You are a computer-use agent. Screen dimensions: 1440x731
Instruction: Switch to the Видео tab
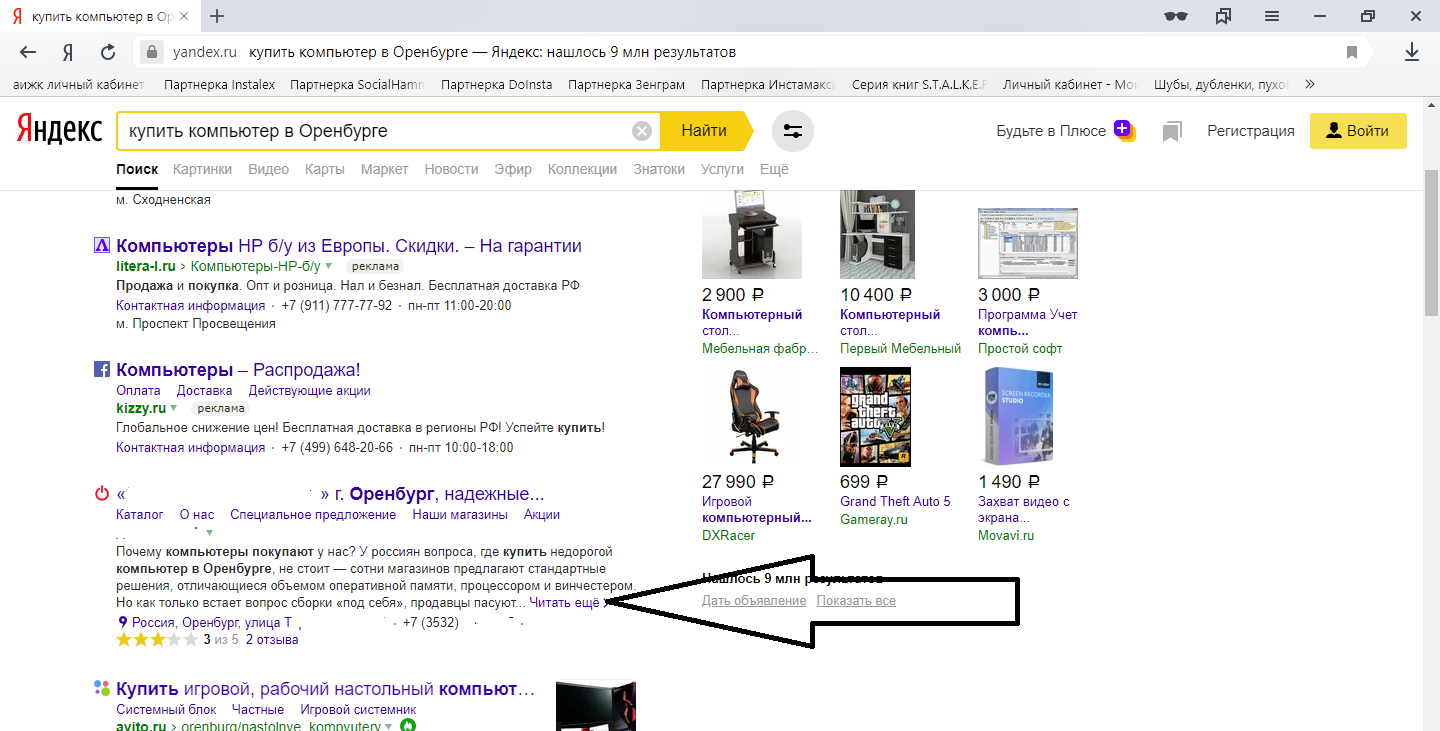coord(269,169)
